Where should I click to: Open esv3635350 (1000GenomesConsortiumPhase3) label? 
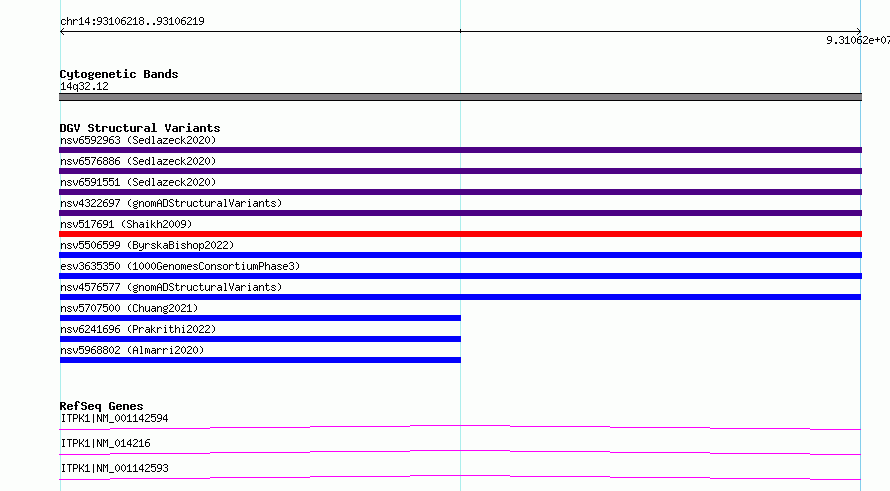click(180, 266)
